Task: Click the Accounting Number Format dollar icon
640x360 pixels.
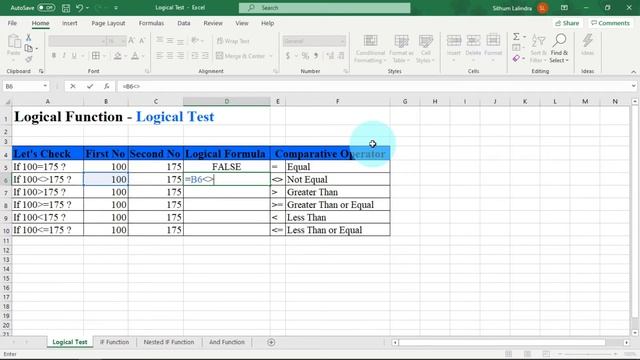Action: 288,56
